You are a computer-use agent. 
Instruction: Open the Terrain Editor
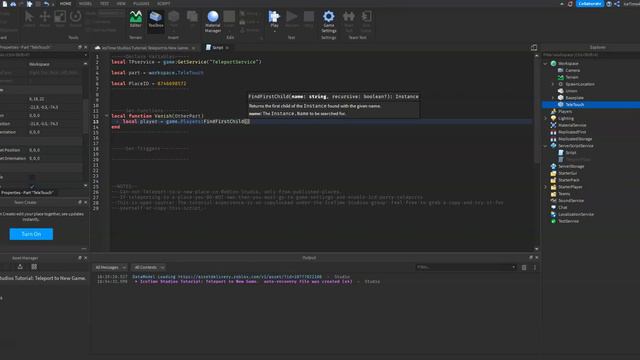coord(136,19)
